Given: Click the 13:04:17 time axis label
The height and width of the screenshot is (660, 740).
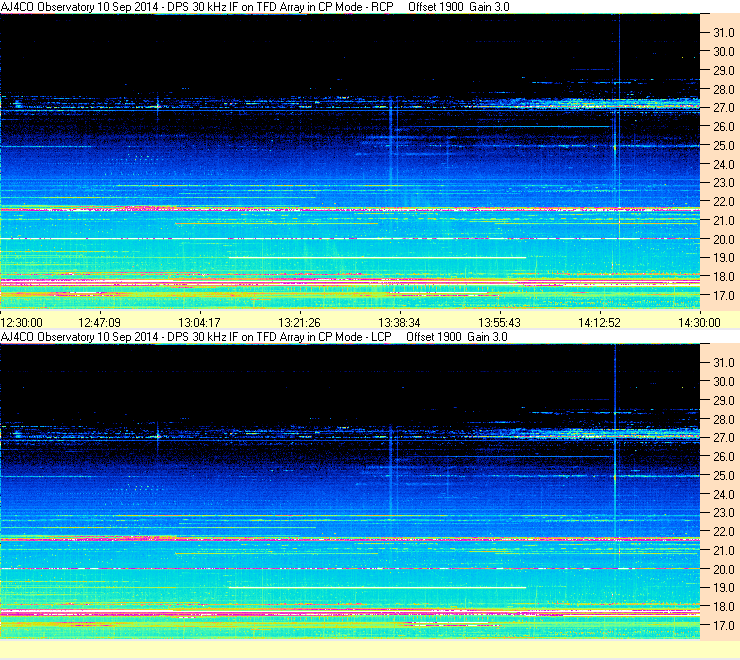Looking at the screenshot, I should point(199,322).
